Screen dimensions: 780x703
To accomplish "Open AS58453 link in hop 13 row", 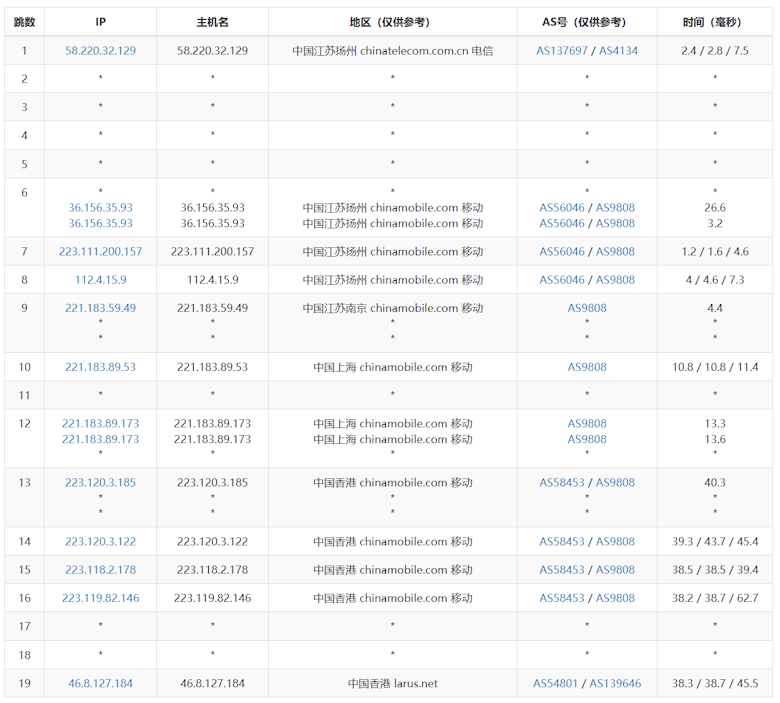I will [x=562, y=483].
